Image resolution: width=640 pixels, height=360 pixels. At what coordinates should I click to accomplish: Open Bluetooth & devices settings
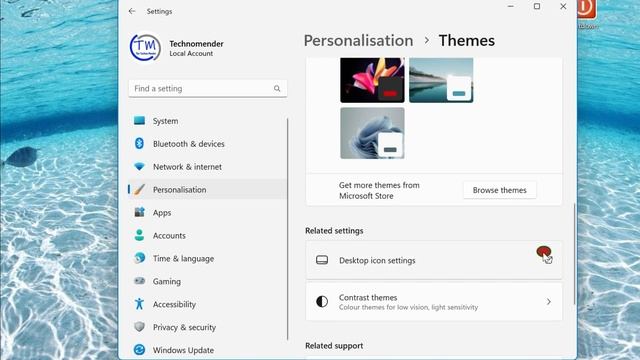click(x=208, y=144)
